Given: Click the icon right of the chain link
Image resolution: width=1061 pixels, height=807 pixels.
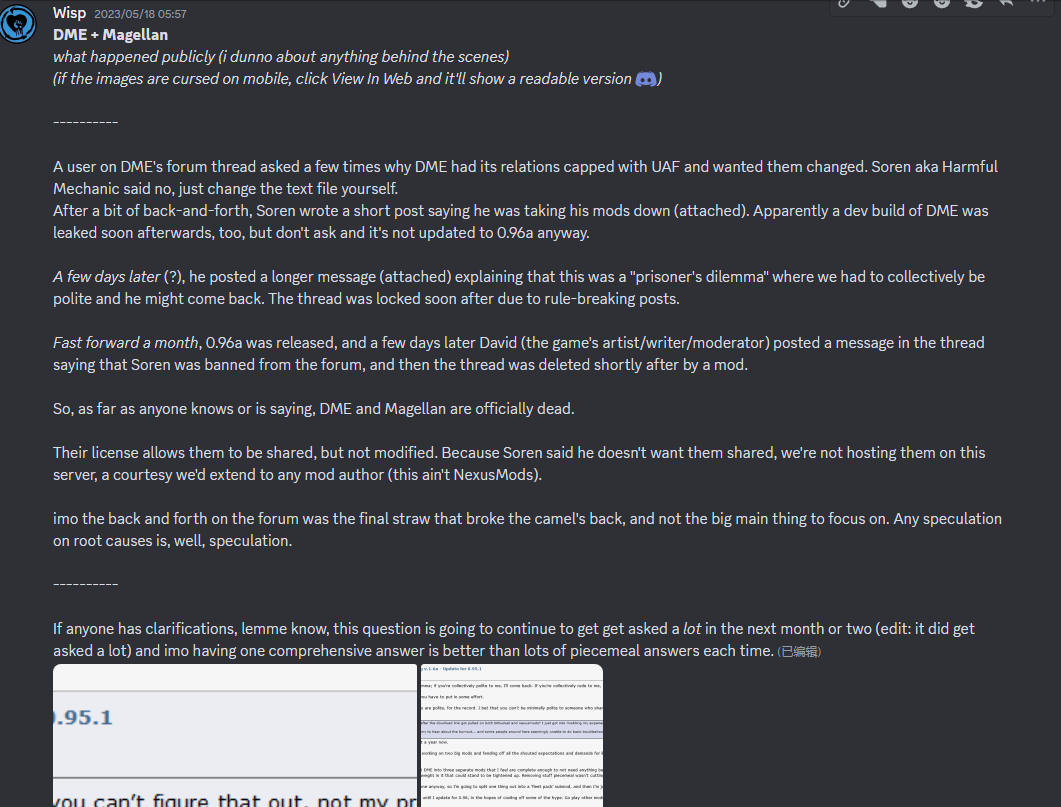Looking at the screenshot, I should pyautogui.click(x=878, y=3).
